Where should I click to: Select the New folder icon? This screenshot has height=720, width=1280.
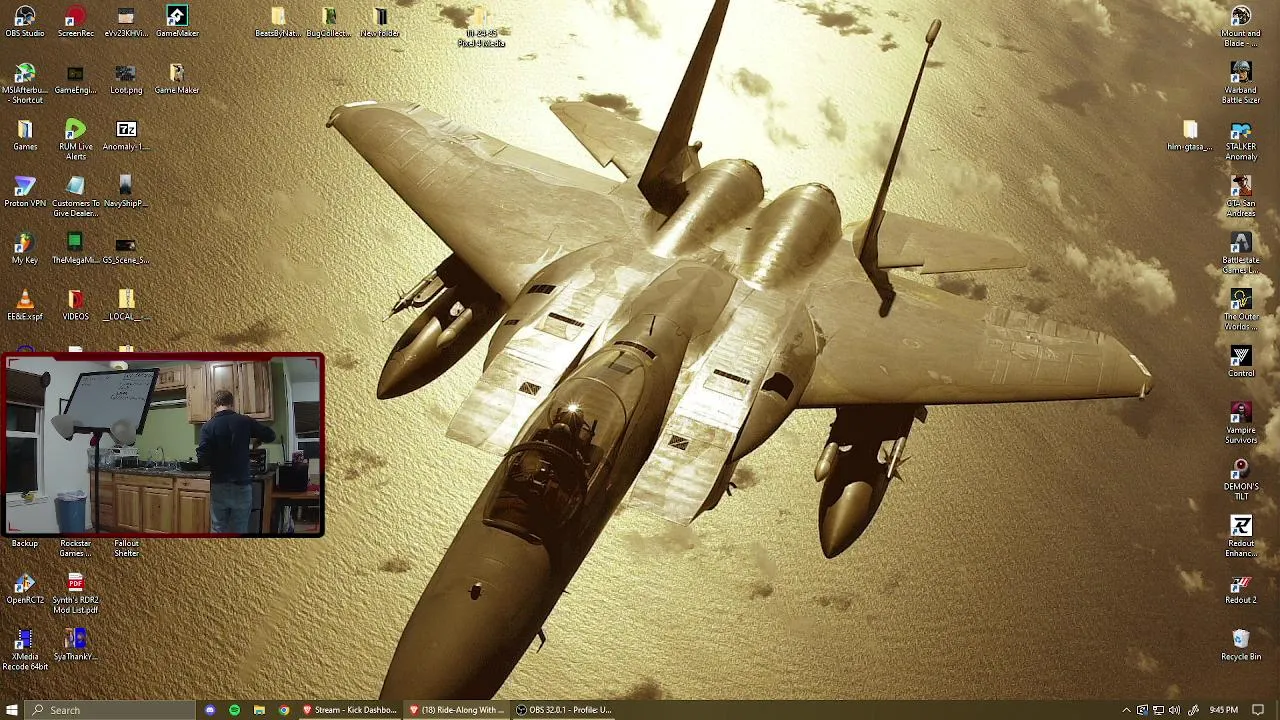(380, 21)
